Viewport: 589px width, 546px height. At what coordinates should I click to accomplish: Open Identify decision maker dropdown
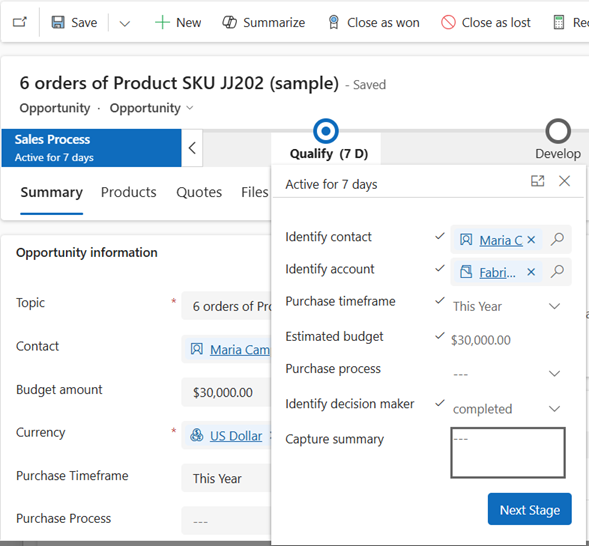pos(554,409)
